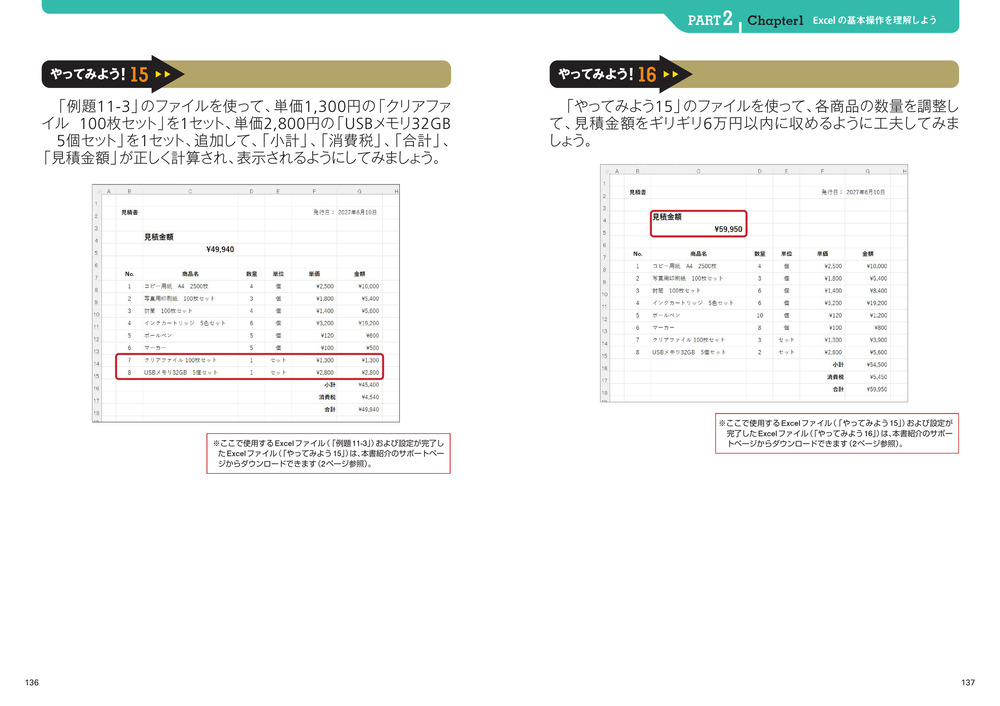Click the arrow icon beside やってみよう! 15
Viewport: 1000px width, 706px height.
pos(166,75)
